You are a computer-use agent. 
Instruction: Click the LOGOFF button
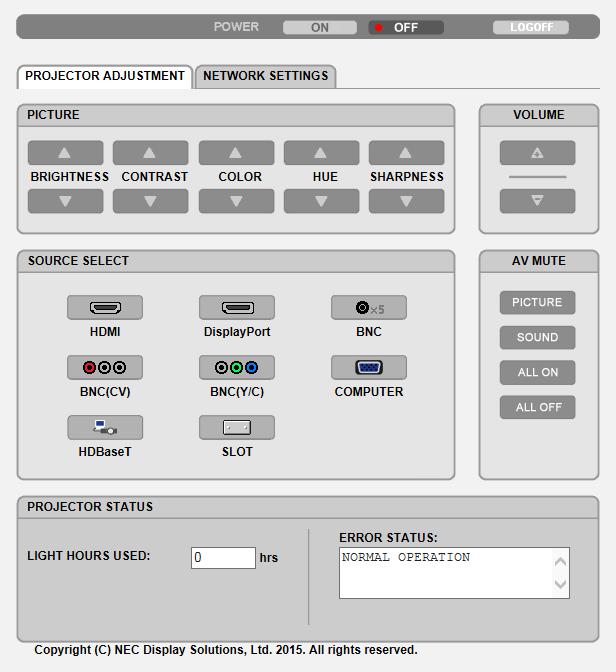point(531,27)
